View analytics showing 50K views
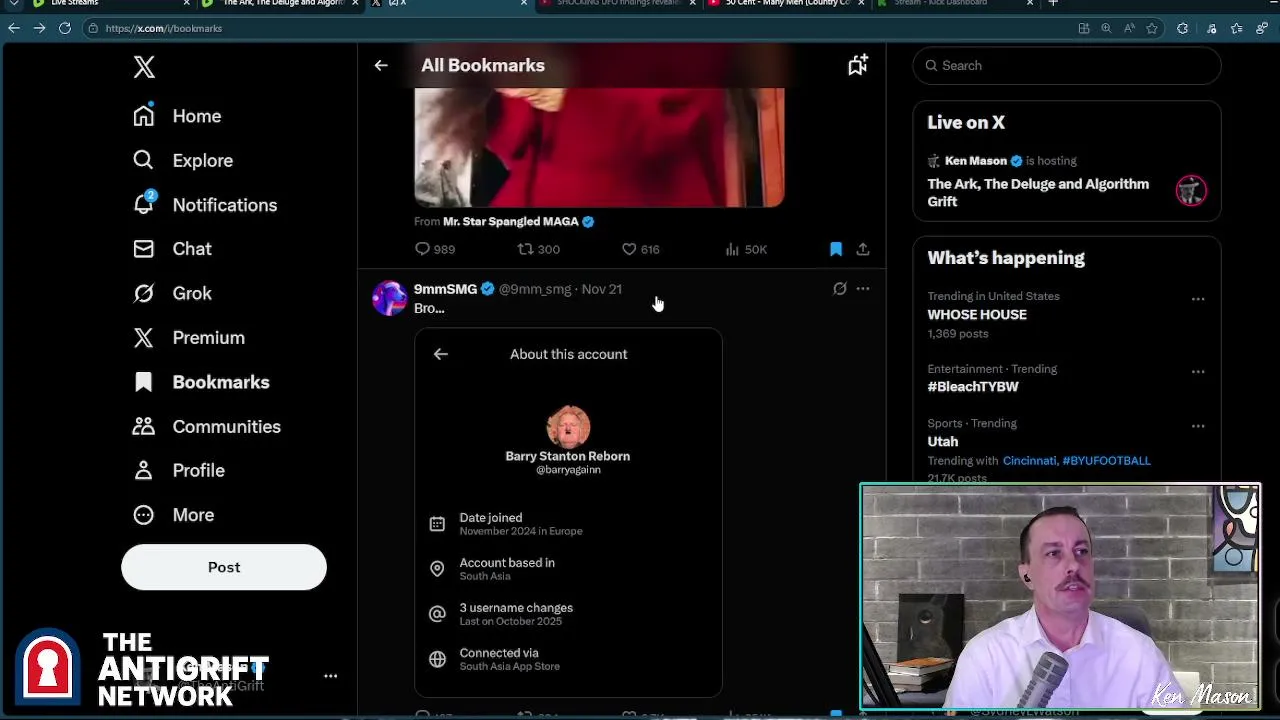This screenshot has height=720, width=1280. [x=745, y=249]
